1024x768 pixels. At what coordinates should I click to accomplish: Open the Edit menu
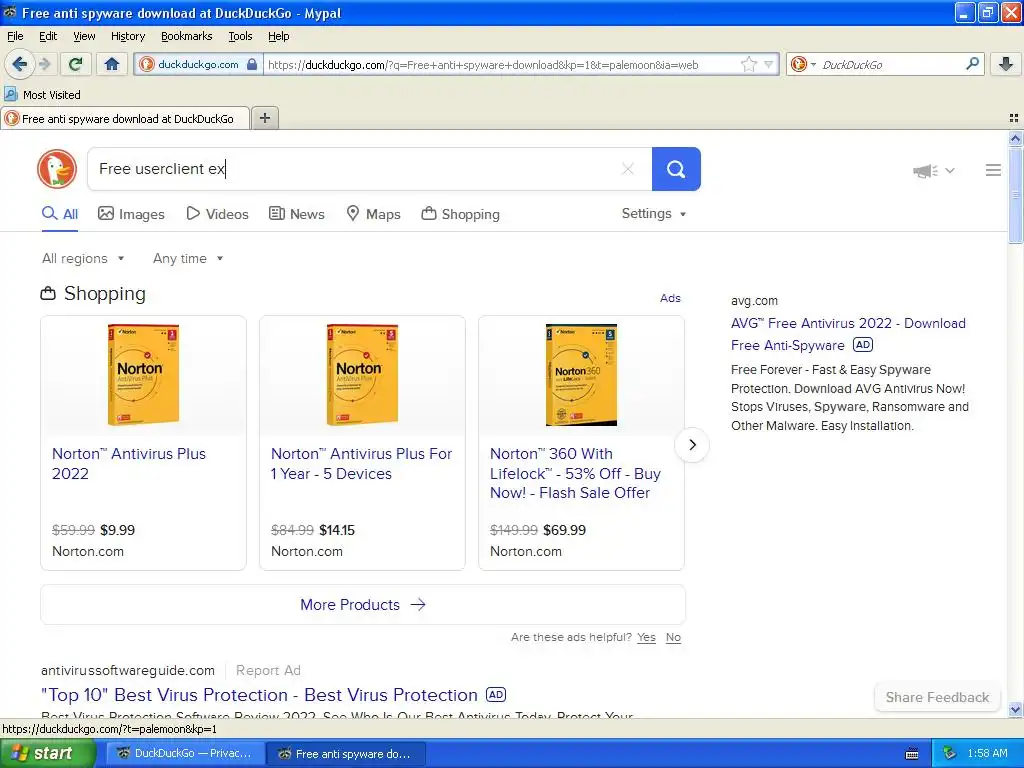coord(48,36)
